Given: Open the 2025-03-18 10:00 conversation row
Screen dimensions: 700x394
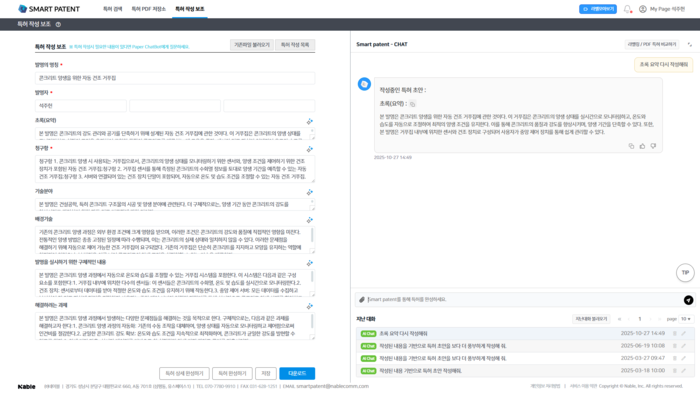Looking at the screenshot, I should (x=525, y=371).
